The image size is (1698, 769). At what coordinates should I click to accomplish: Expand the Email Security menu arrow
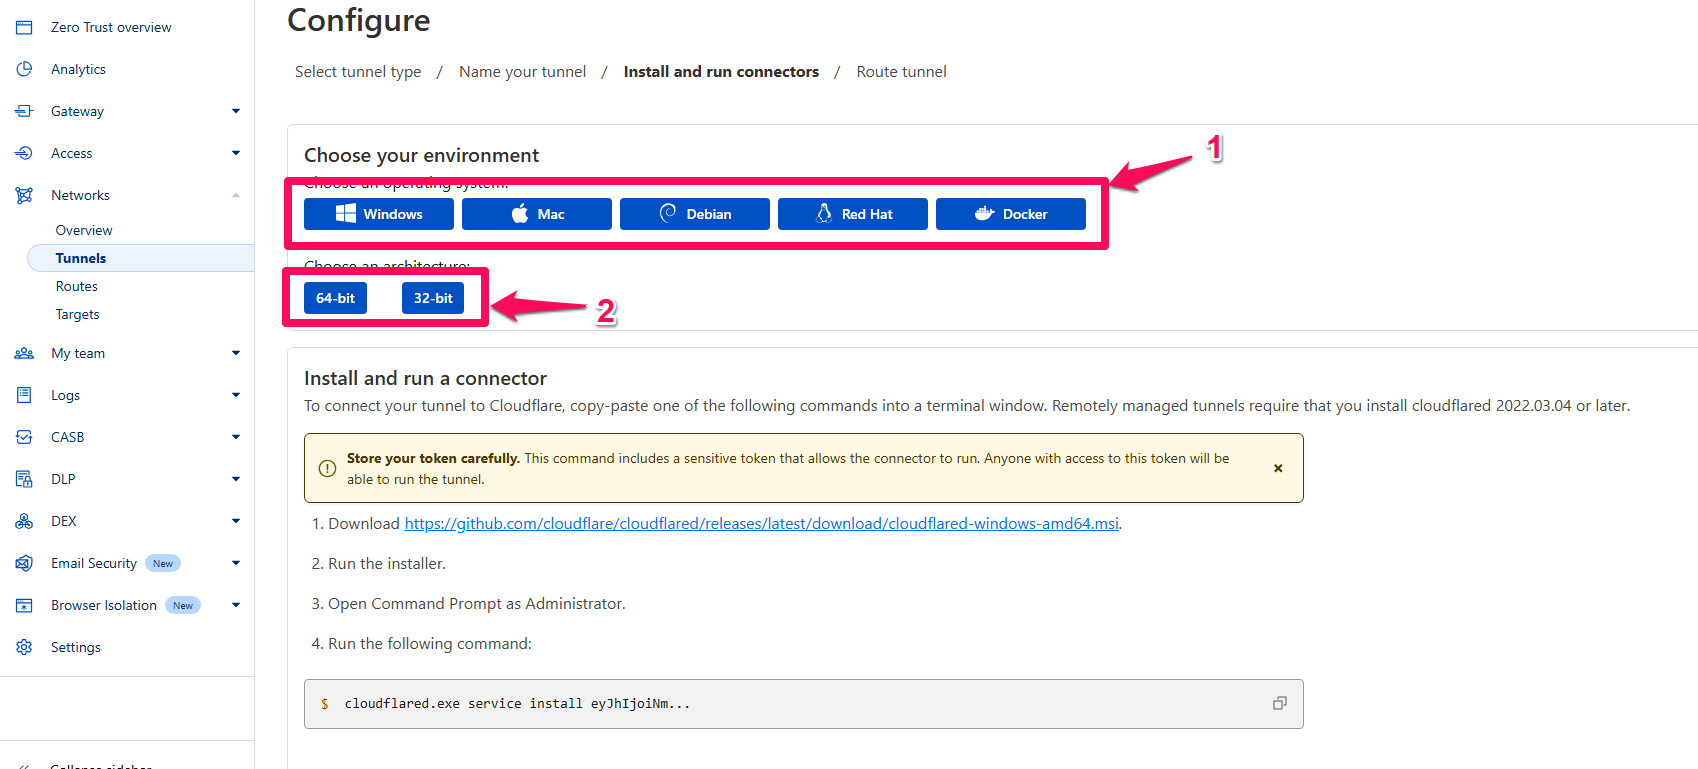pos(236,563)
